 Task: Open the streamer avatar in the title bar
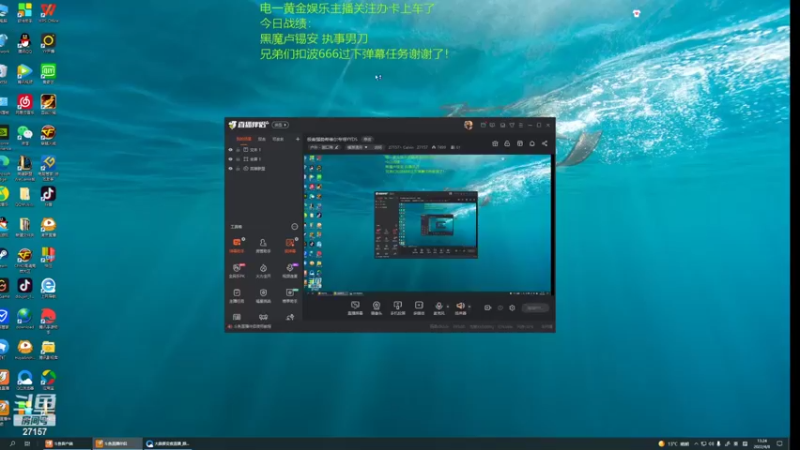[468, 125]
